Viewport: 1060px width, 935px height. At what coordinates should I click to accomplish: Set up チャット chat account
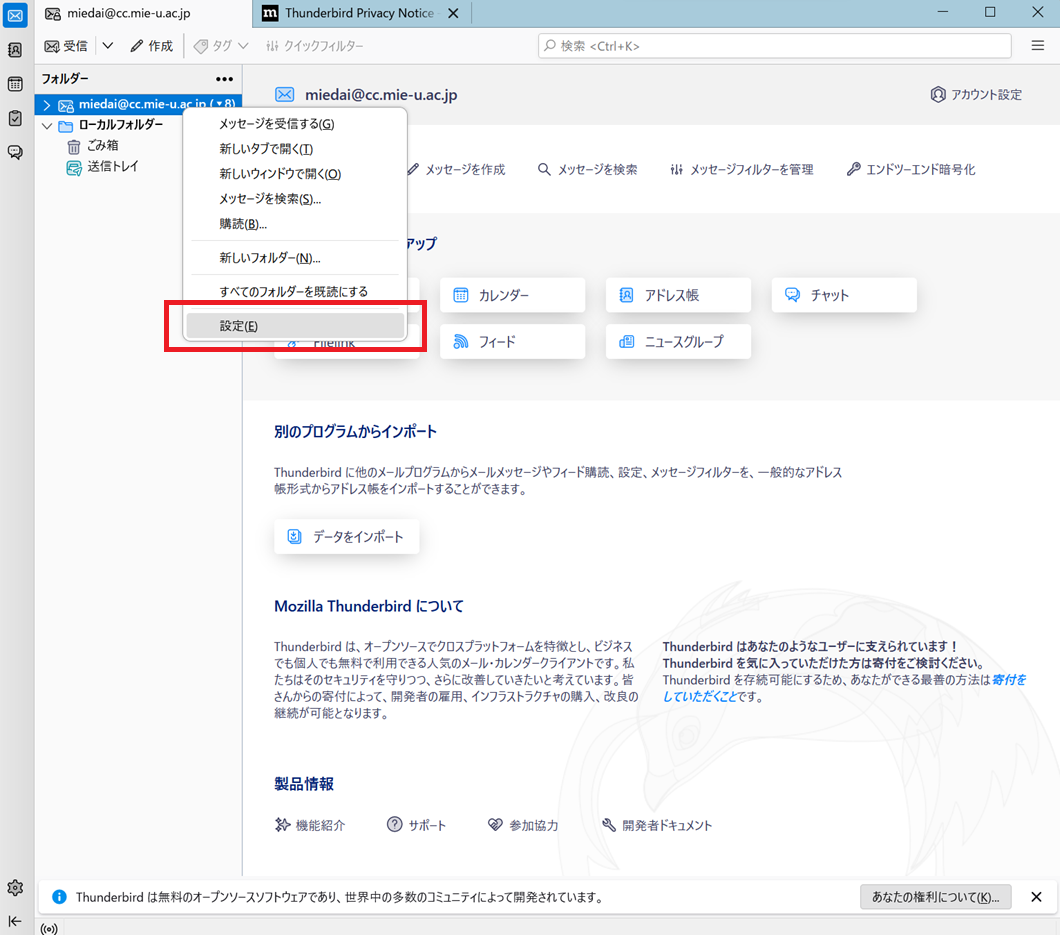844,295
